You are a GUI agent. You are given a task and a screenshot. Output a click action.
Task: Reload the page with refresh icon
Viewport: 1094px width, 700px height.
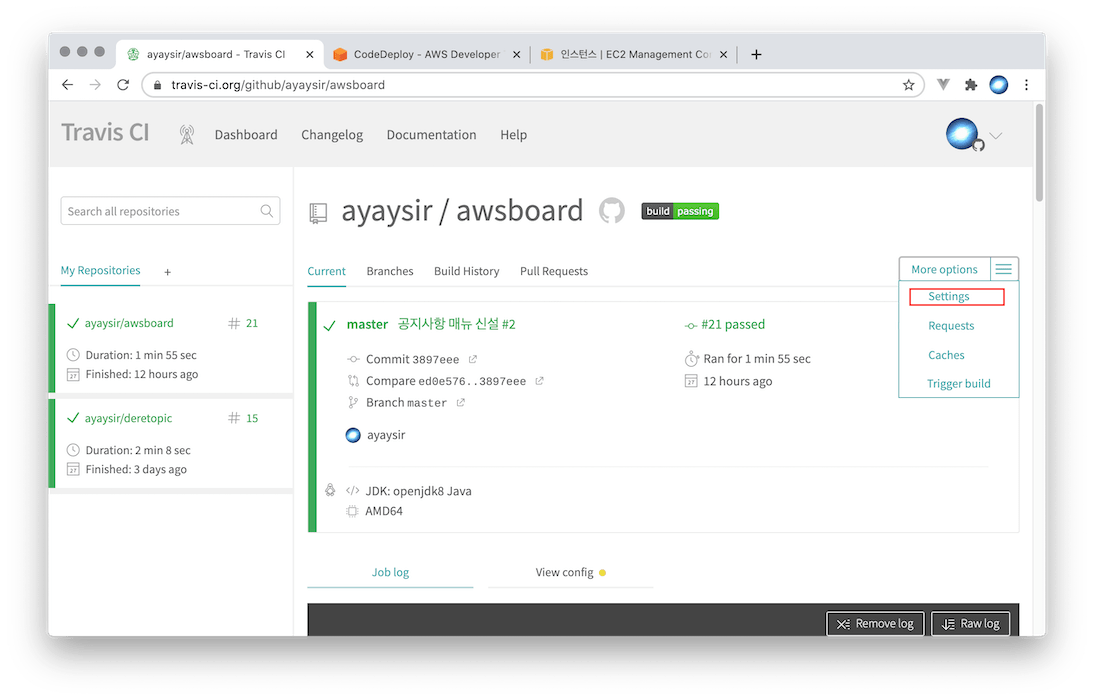pos(123,85)
